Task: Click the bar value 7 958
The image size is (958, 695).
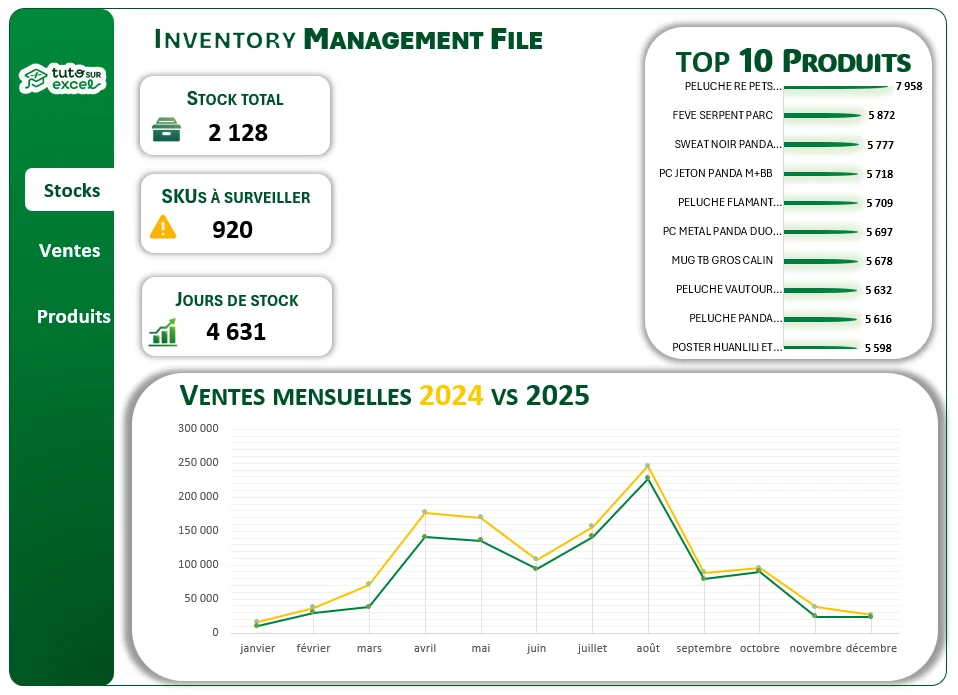Action: 909,86
